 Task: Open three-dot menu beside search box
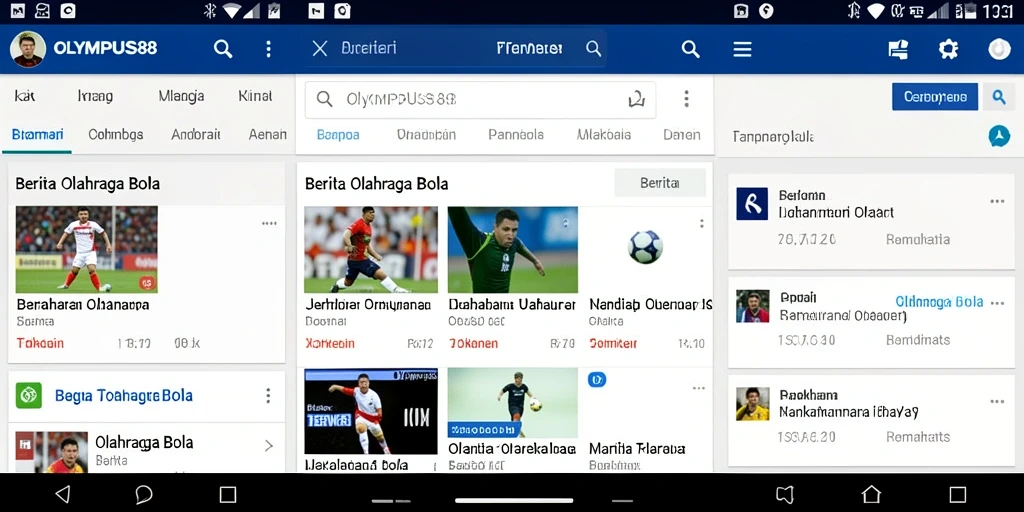(686, 99)
